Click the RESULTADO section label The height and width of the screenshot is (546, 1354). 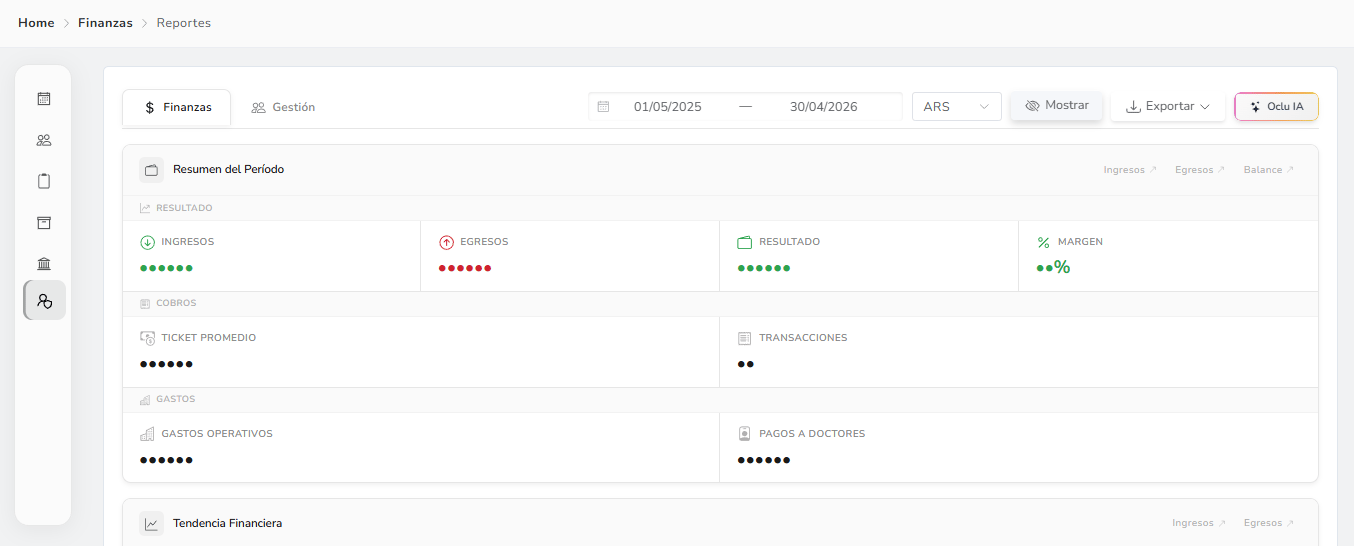click(x=184, y=208)
